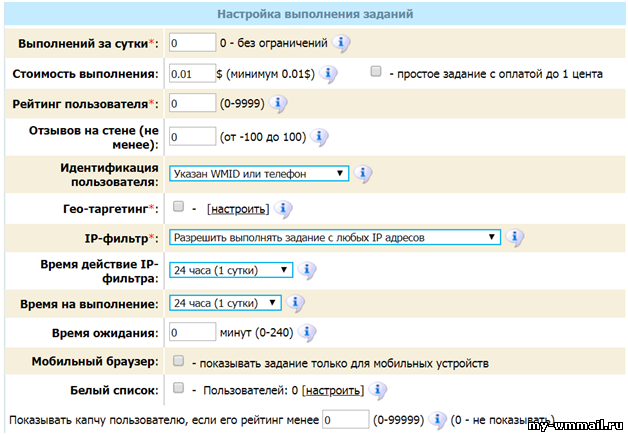Expand the IP-фильтр dropdown
Screen dimensions: 628x435
(335, 237)
